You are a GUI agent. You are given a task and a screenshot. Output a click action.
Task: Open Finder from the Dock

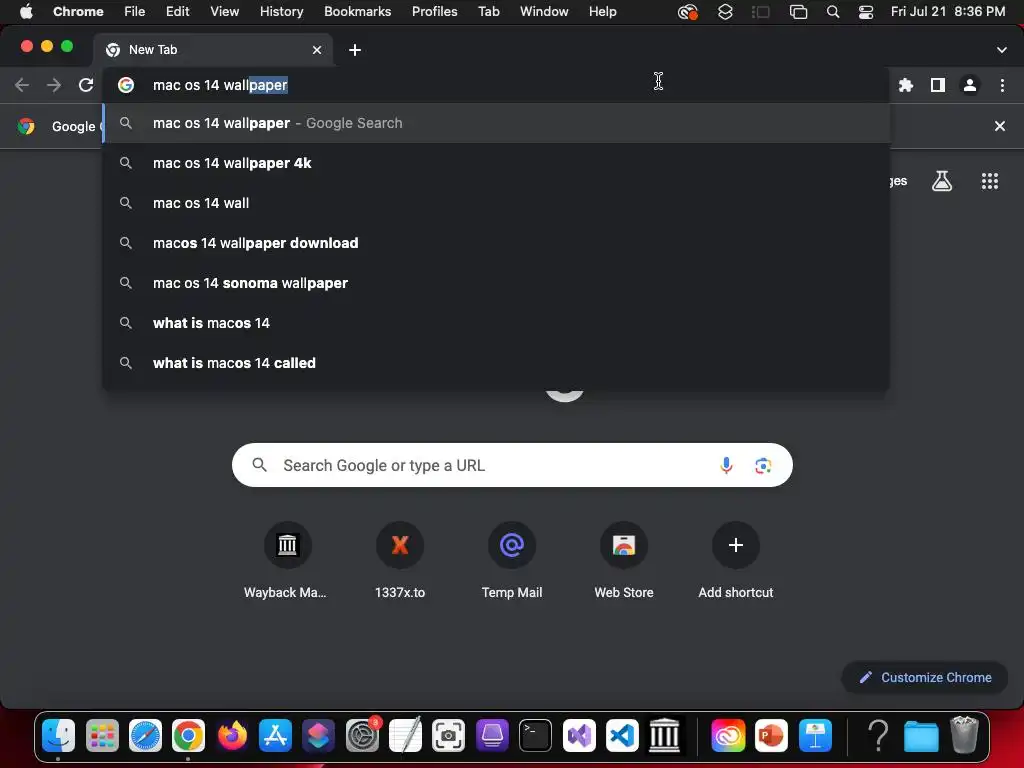coord(58,736)
